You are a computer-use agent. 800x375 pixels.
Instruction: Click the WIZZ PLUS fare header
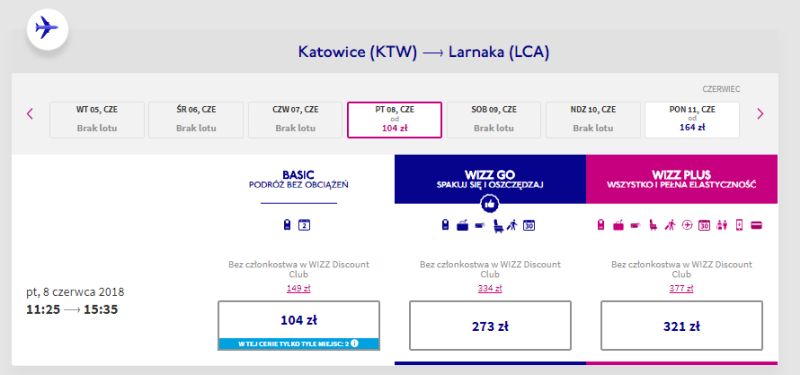682,179
